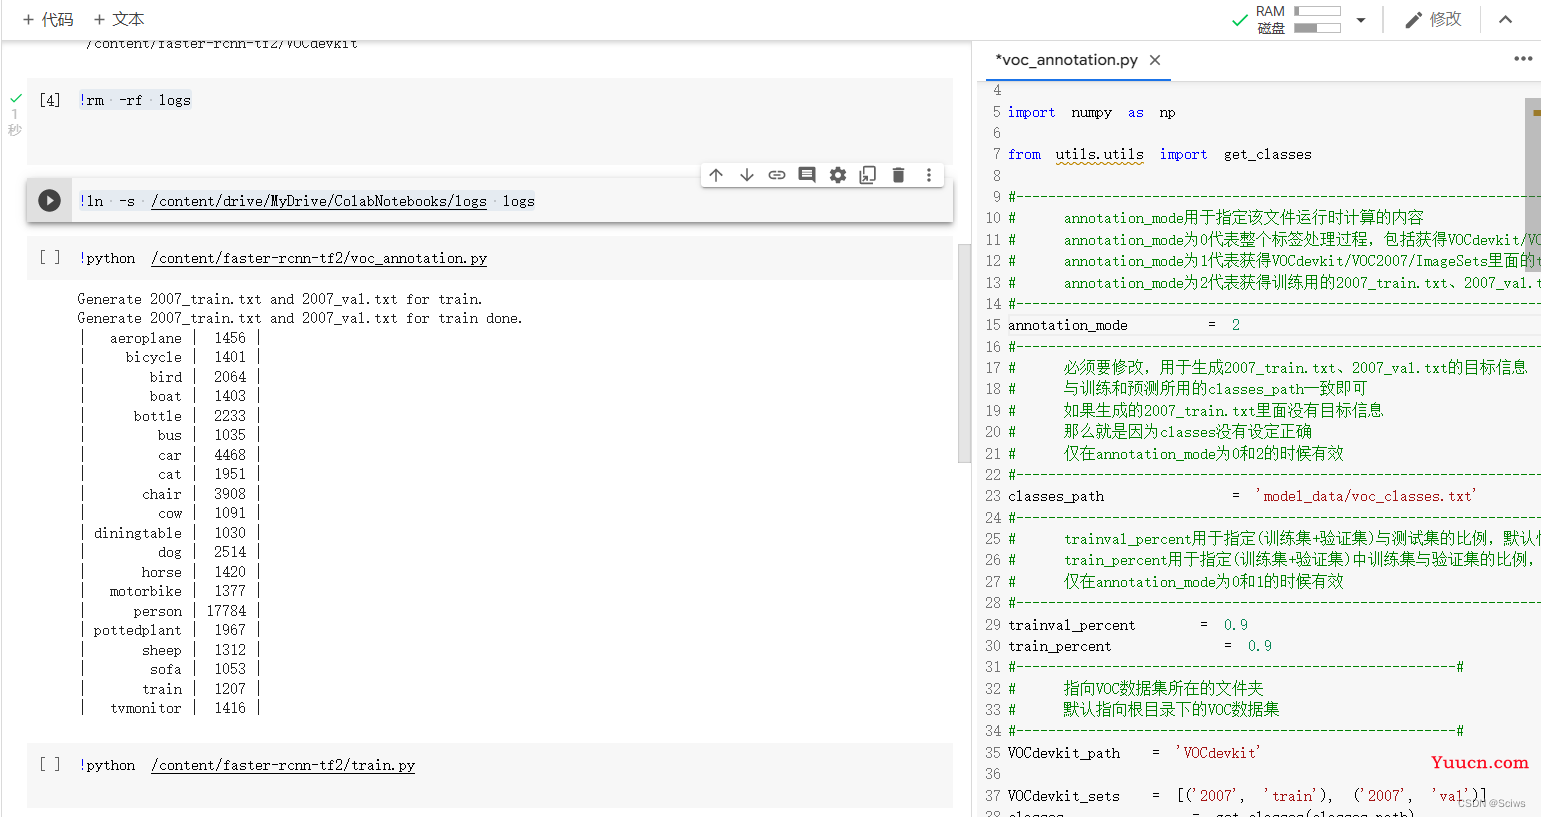Click the notebook vertical scrollbar
Image resolution: width=1541 pixels, height=817 pixels.
click(x=964, y=353)
